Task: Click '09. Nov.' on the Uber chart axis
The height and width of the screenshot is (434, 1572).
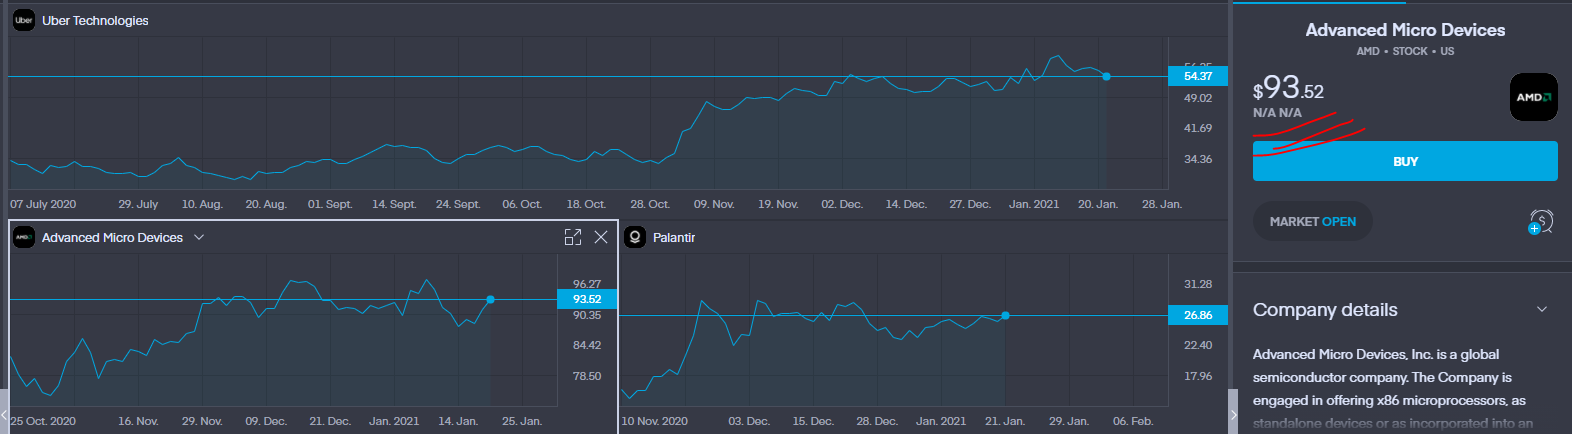Action: (714, 204)
